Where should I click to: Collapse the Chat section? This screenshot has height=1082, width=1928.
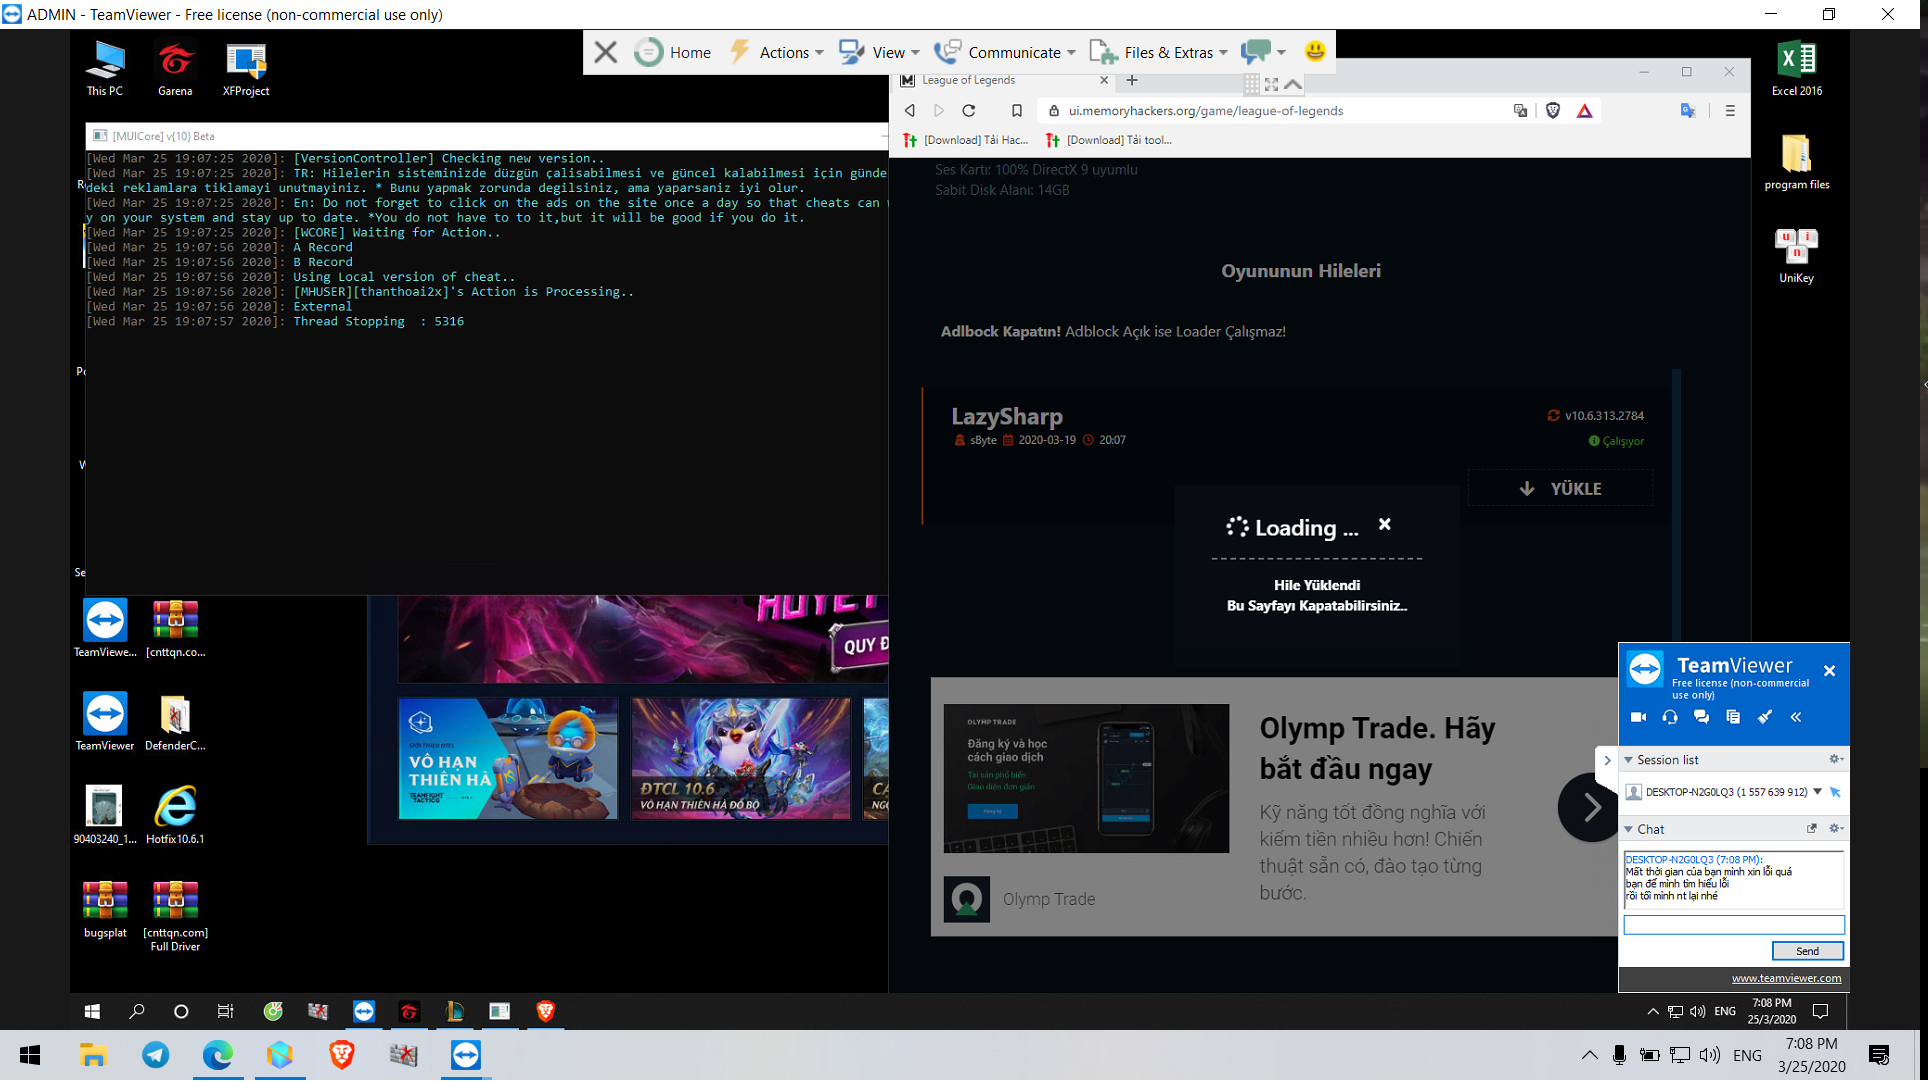click(1628, 829)
